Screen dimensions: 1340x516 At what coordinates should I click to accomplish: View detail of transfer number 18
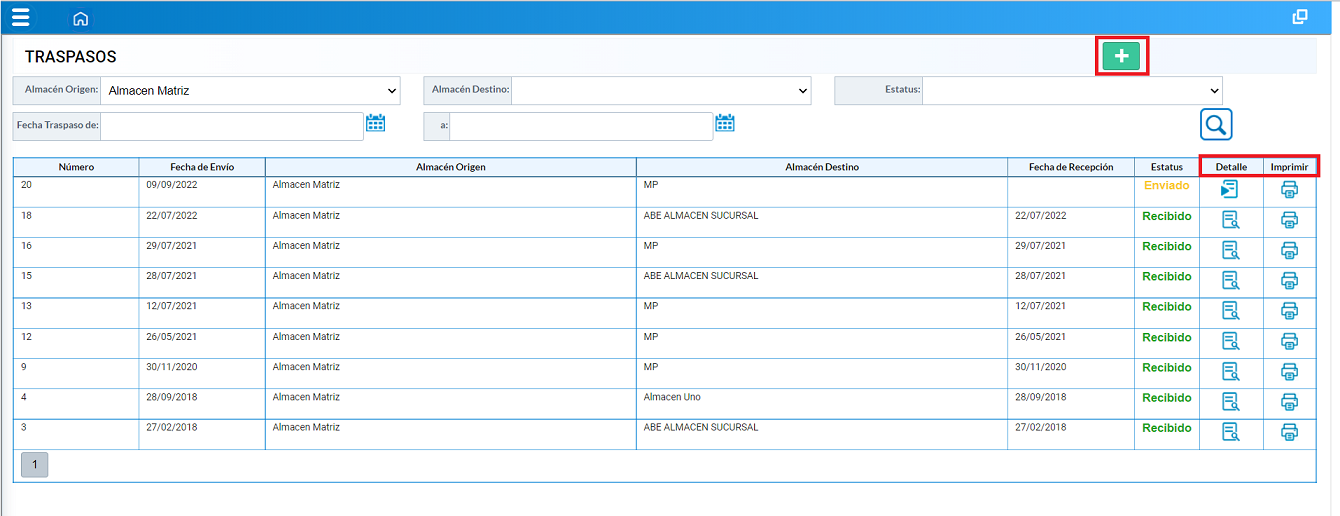click(1230, 220)
